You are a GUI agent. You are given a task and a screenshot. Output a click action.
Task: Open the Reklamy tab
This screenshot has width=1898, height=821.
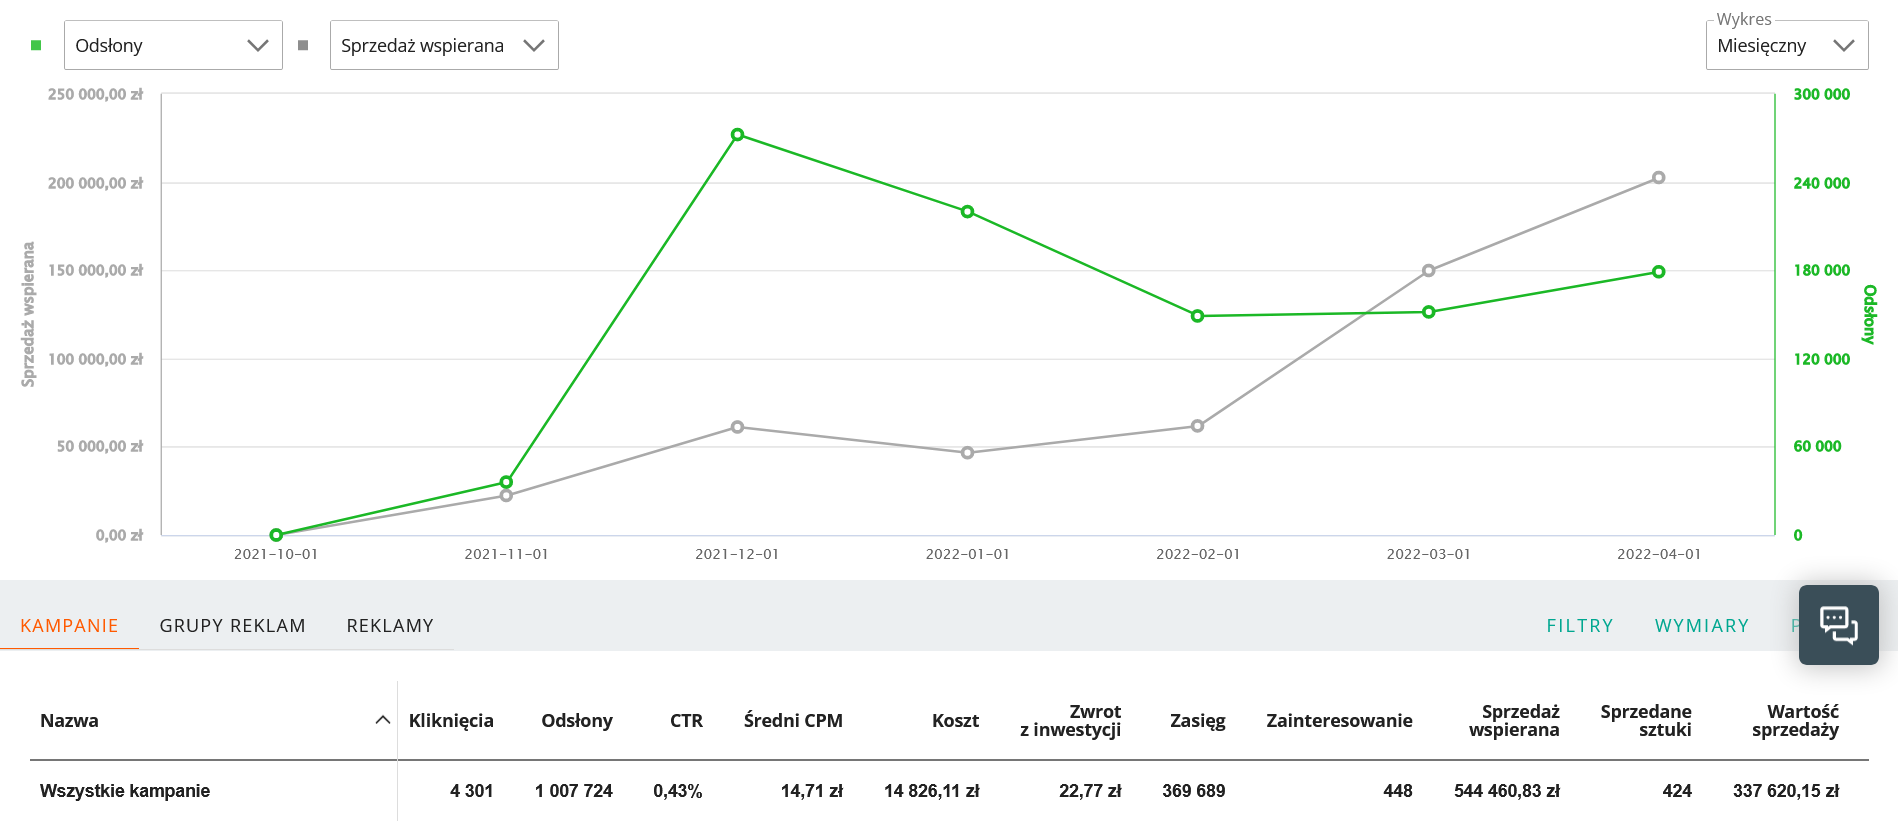(390, 626)
